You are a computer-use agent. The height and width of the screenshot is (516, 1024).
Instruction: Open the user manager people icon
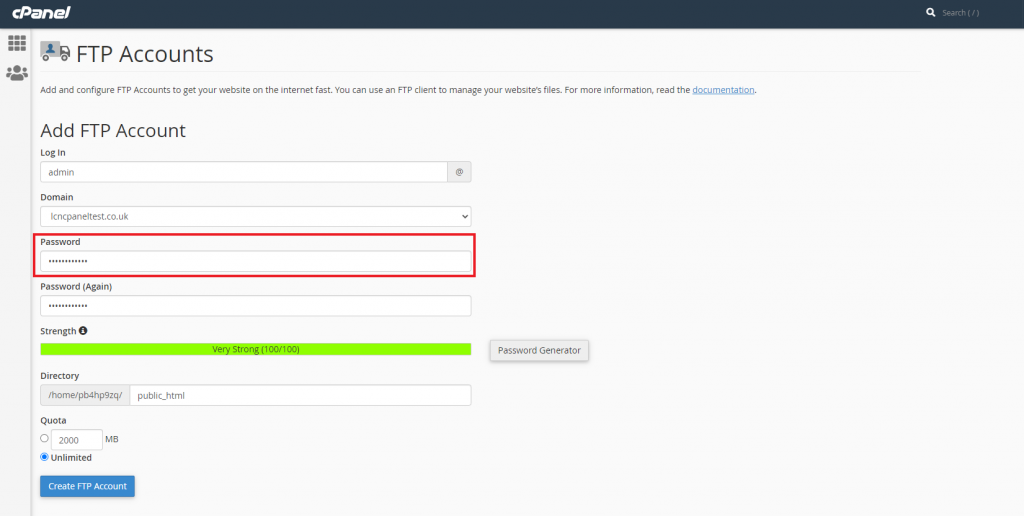(16, 73)
